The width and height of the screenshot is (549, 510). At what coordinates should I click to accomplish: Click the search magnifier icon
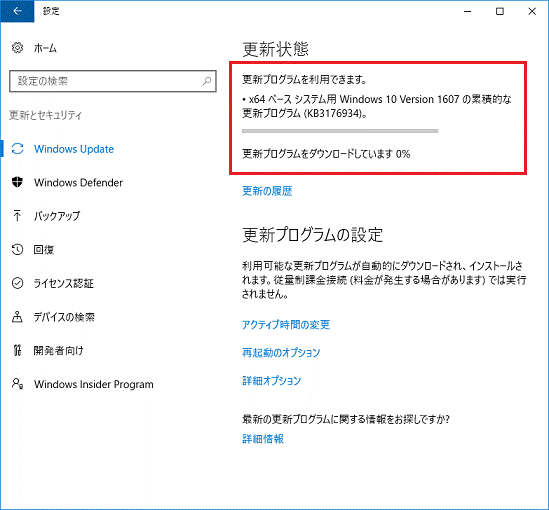click(x=207, y=81)
